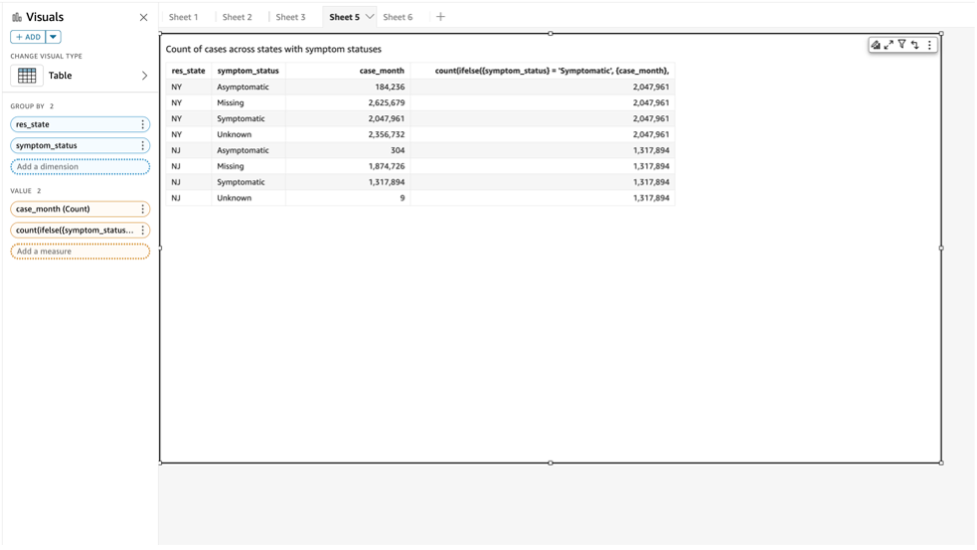Click the Table visual type icon

point(27,75)
